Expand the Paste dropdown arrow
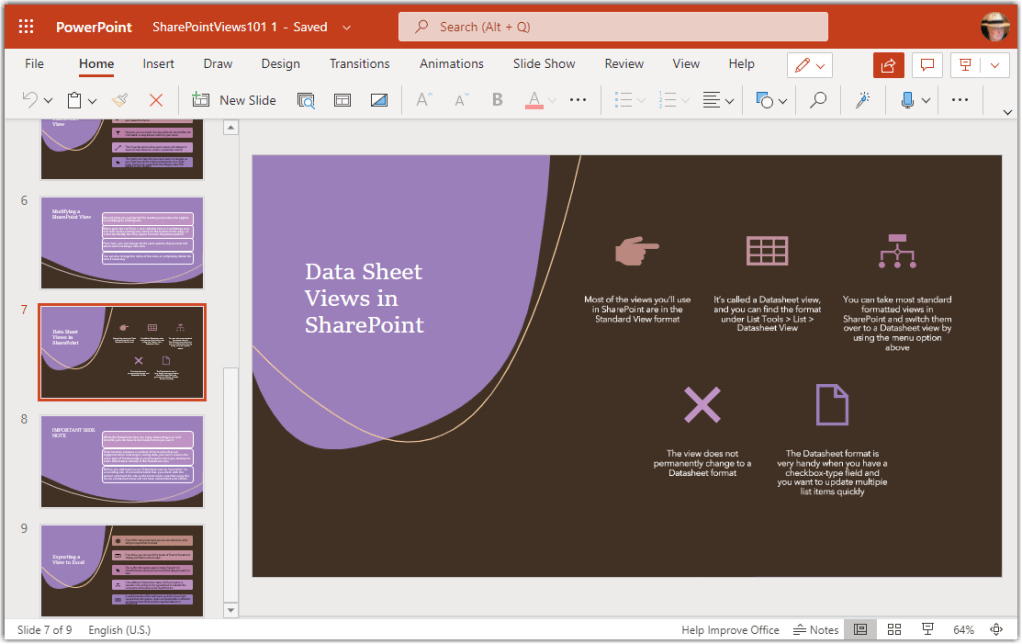This screenshot has width=1022, height=644. pos(92,101)
